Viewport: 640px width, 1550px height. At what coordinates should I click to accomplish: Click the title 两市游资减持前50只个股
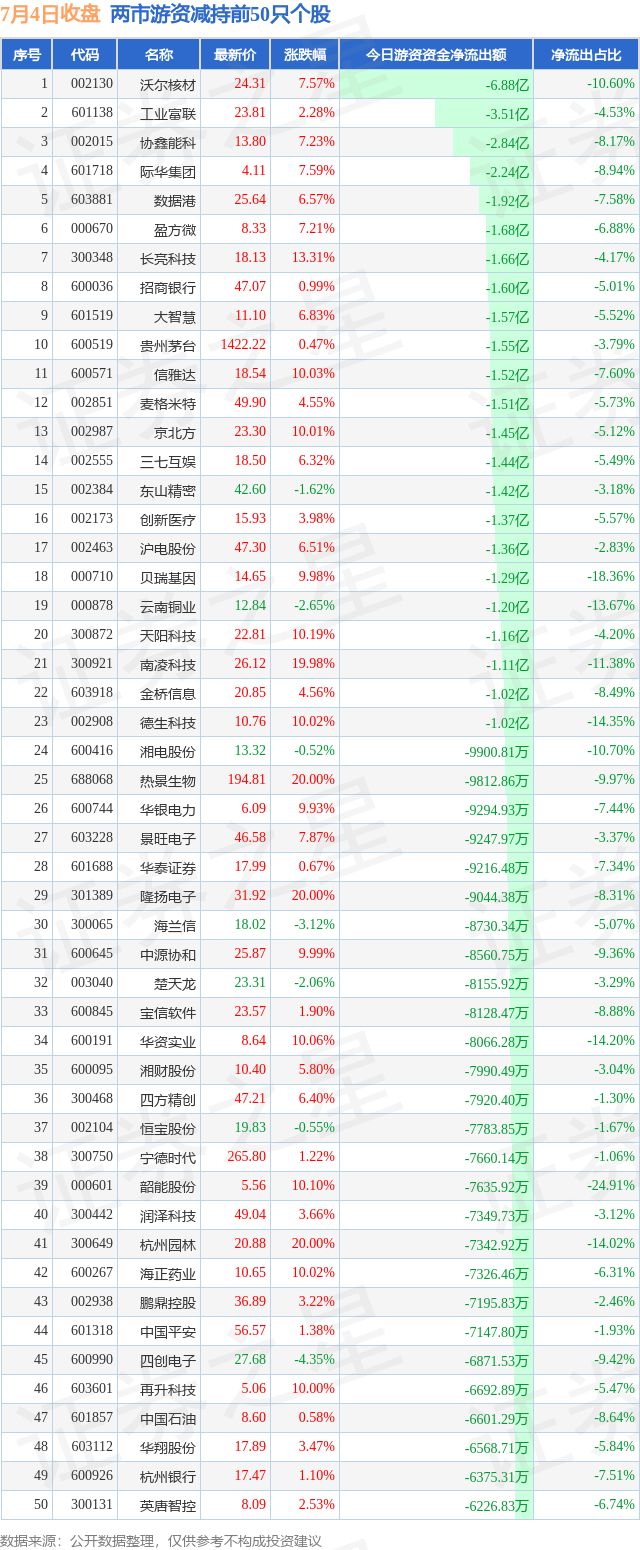point(220,14)
